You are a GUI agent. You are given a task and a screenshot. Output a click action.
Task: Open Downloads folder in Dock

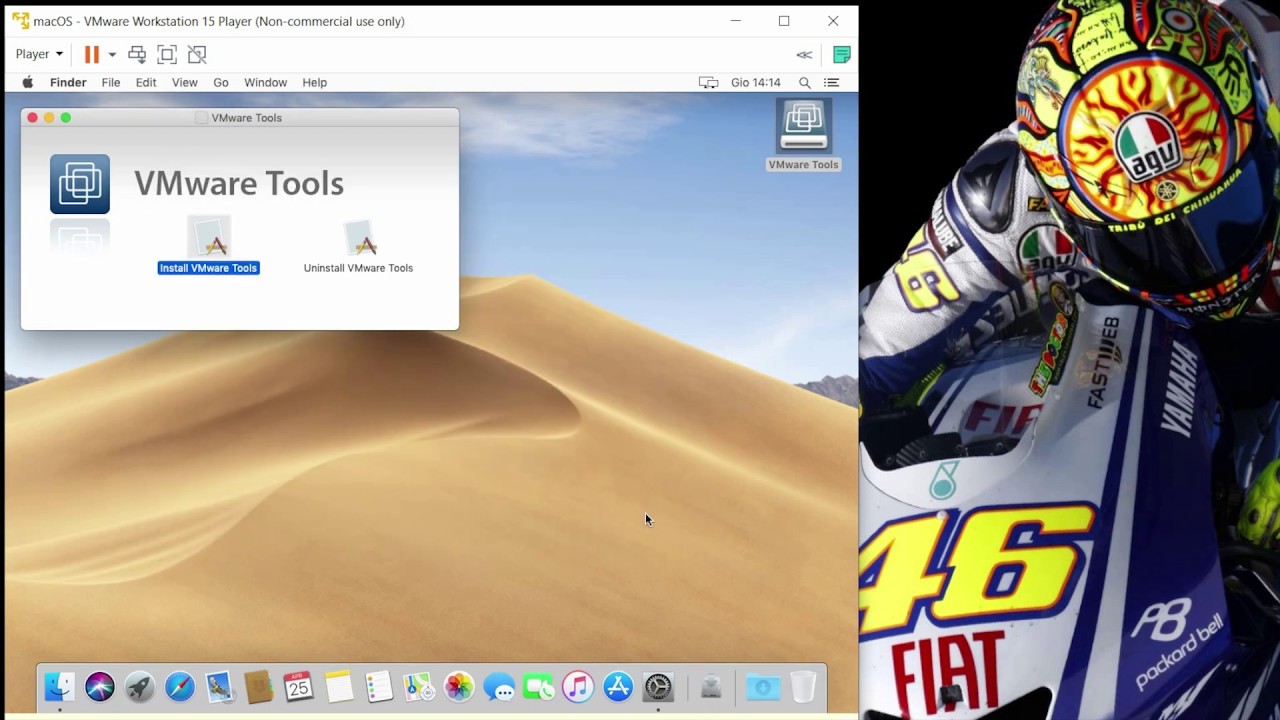[x=763, y=687]
